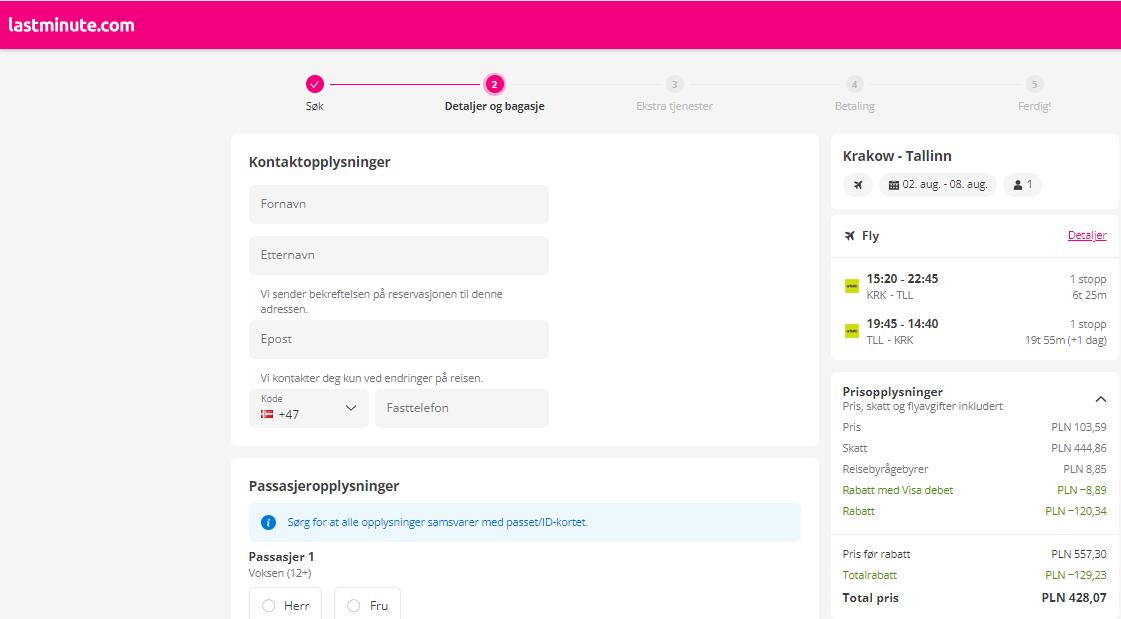Image resolution: width=1121 pixels, height=619 pixels.
Task: Click the Pris PLN 103,59 value
Action: pyautogui.click(x=1079, y=427)
